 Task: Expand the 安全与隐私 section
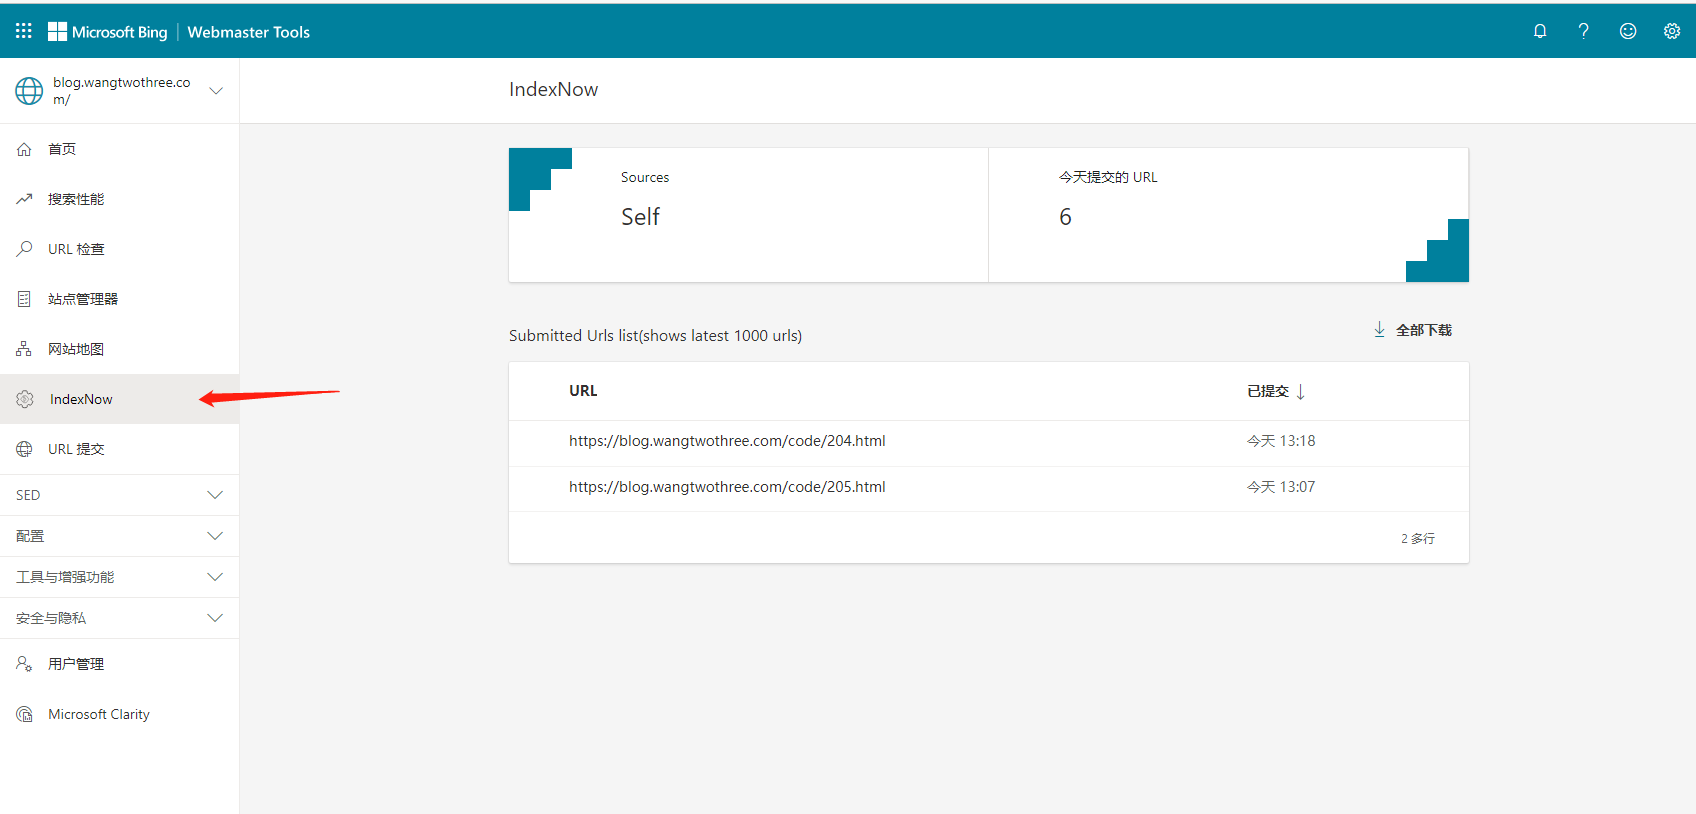click(x=214, y=618)
